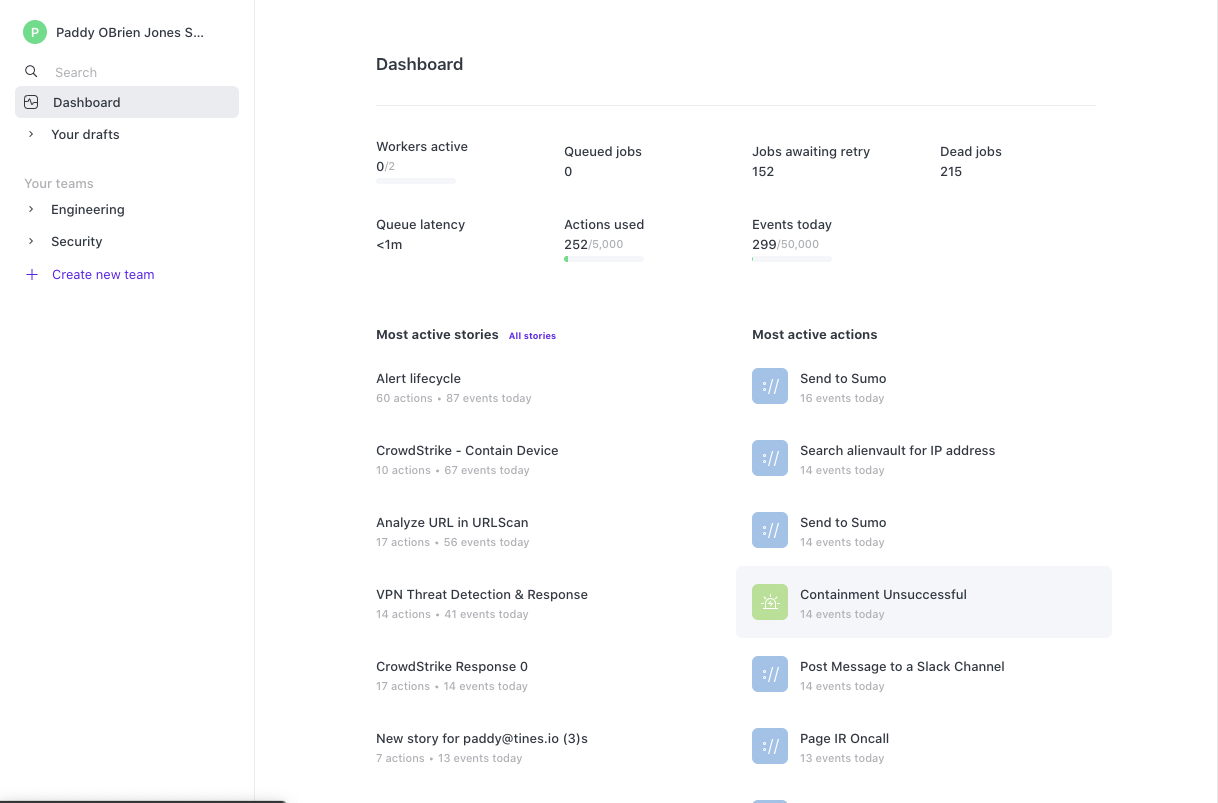Click the Dashboard activity icon in sidebar
Screen dimensions: 1218x803
click(x=32, y=102)
